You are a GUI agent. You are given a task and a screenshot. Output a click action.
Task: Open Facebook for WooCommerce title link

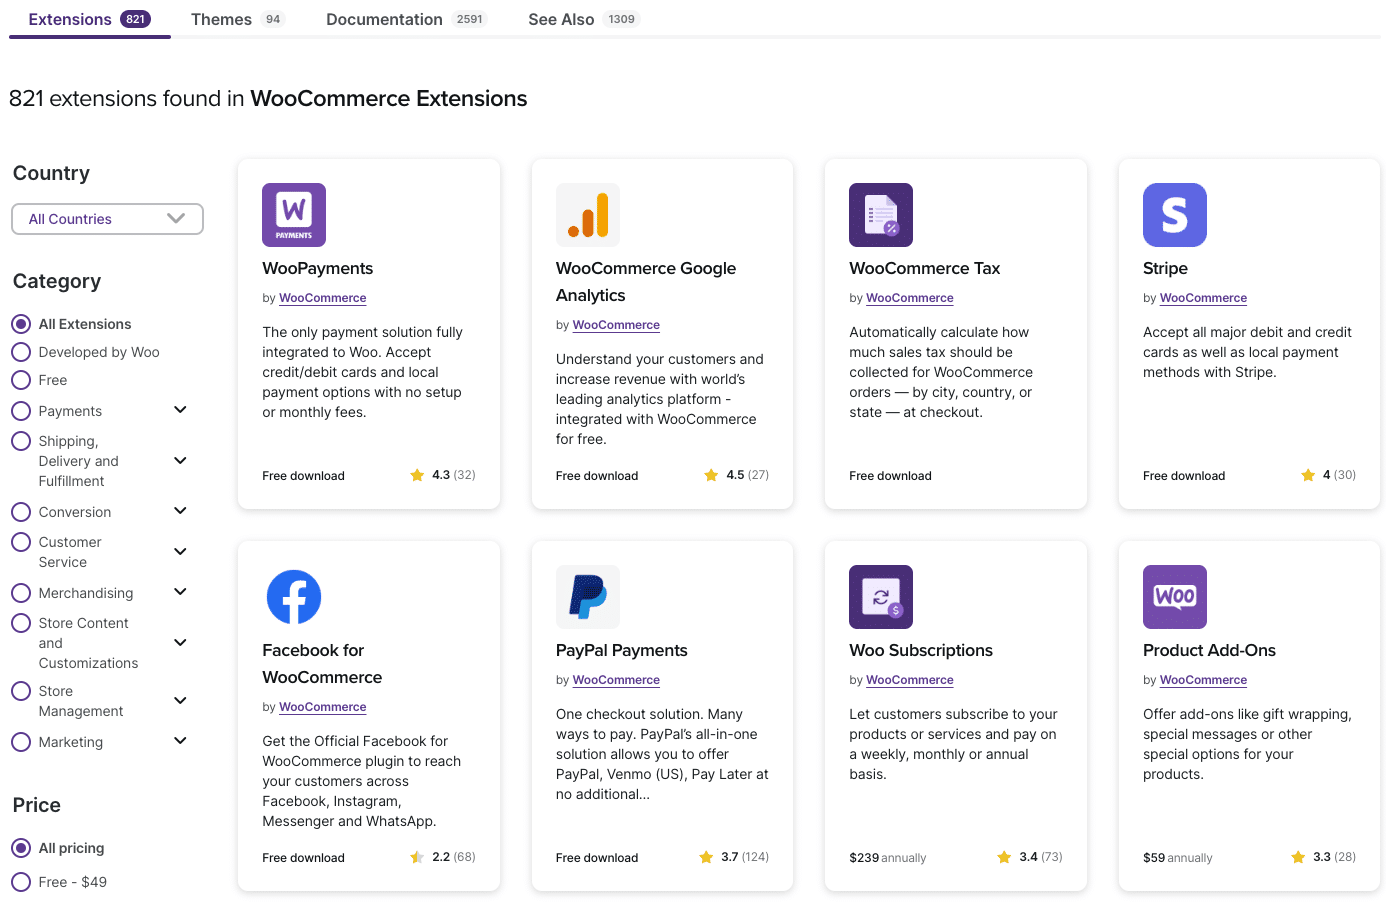322,664
